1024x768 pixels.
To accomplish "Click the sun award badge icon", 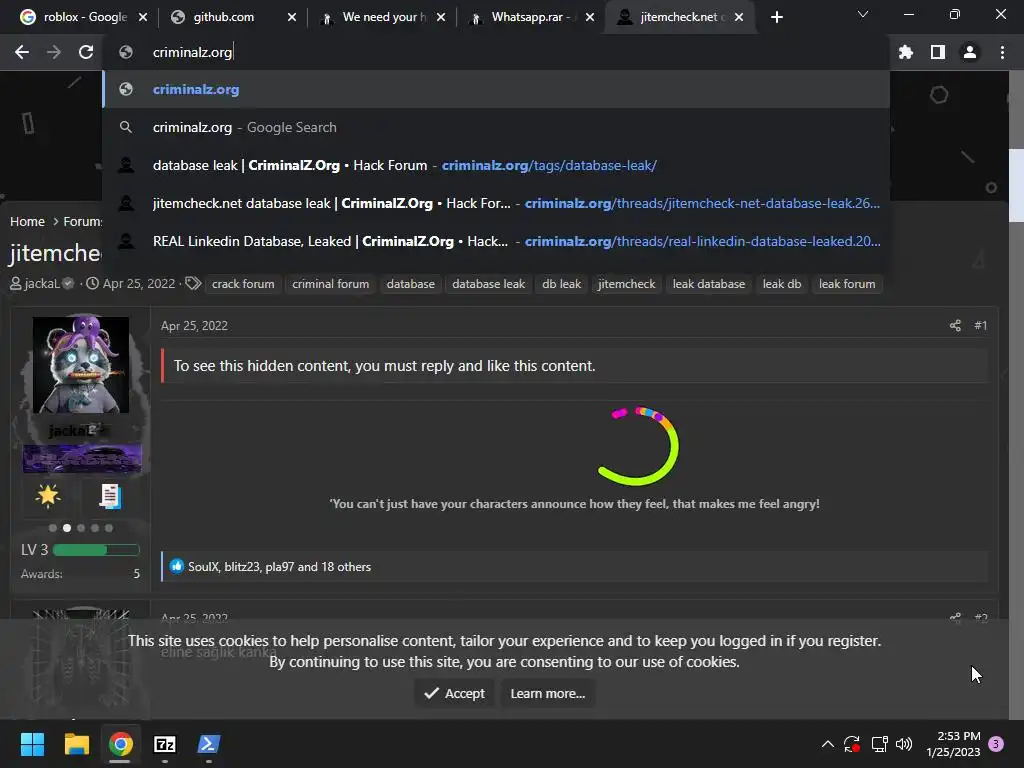I will pyautogui.click(x=48, y=496).
